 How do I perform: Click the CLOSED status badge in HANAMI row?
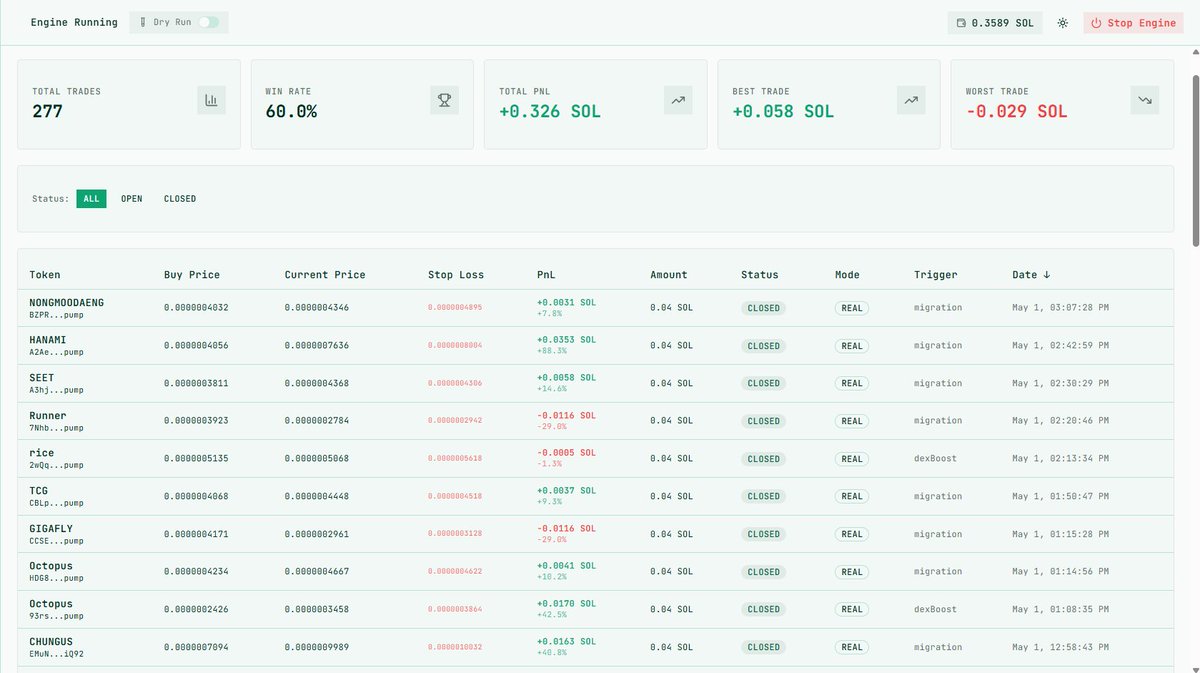(x=764, y=346)
